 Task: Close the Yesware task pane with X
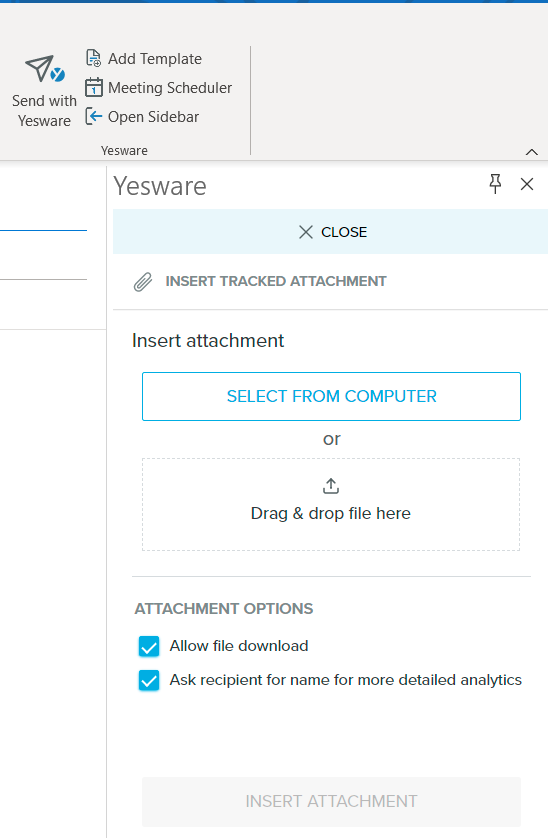[527, 184]
